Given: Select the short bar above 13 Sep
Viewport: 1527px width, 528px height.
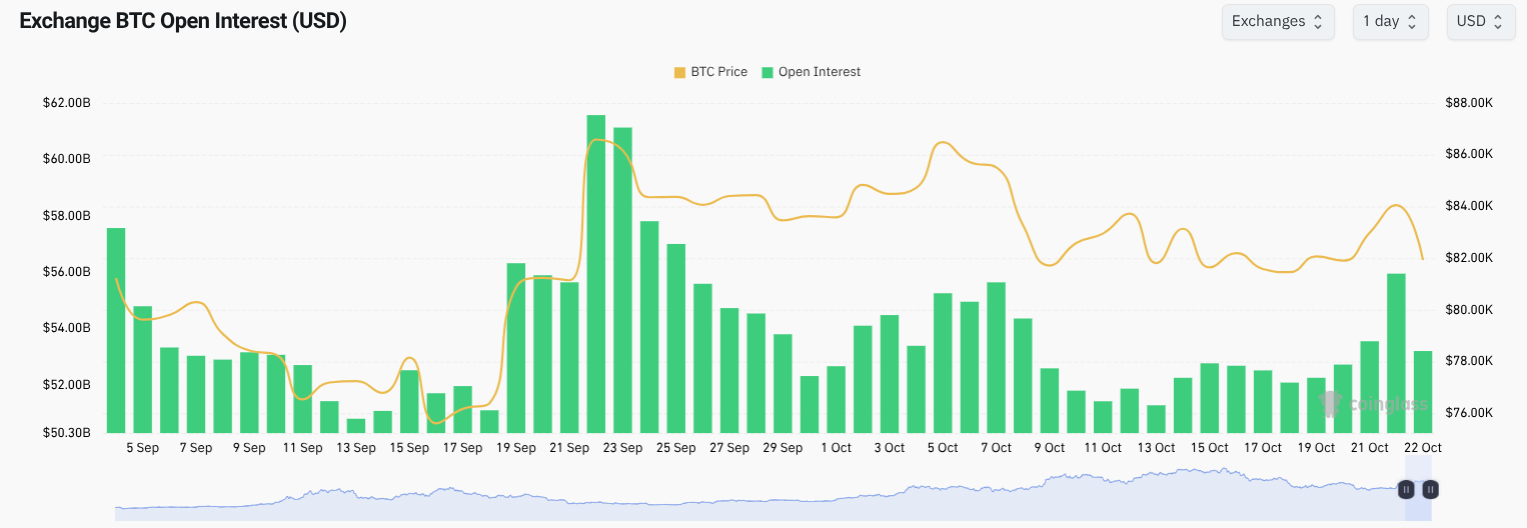Looking at the screenshot, I should [356, 425].
